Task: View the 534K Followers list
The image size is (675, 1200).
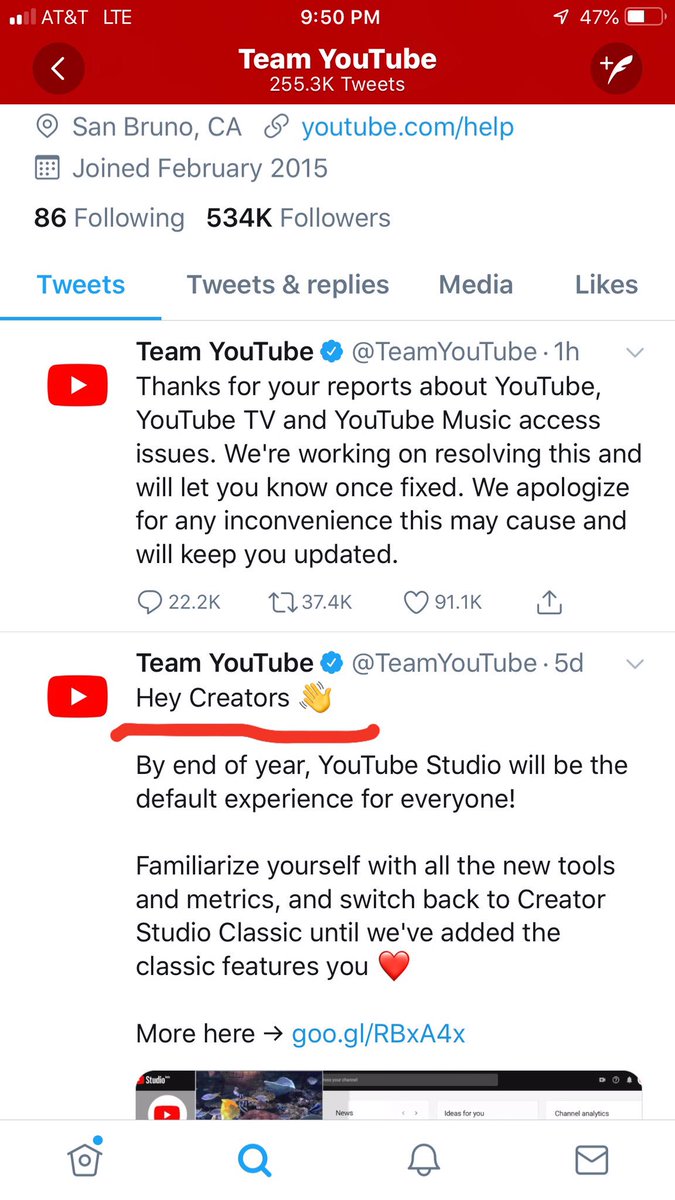Action: click(298, 218)
